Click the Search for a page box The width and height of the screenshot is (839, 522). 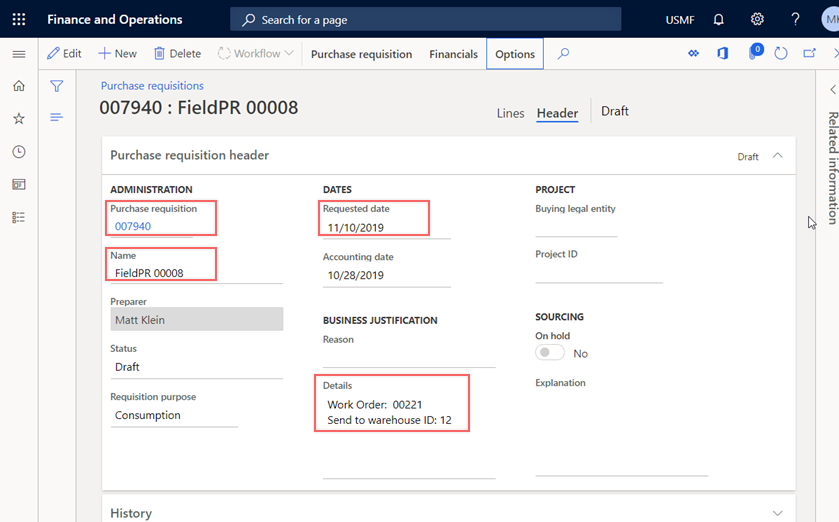pos(425,19)
